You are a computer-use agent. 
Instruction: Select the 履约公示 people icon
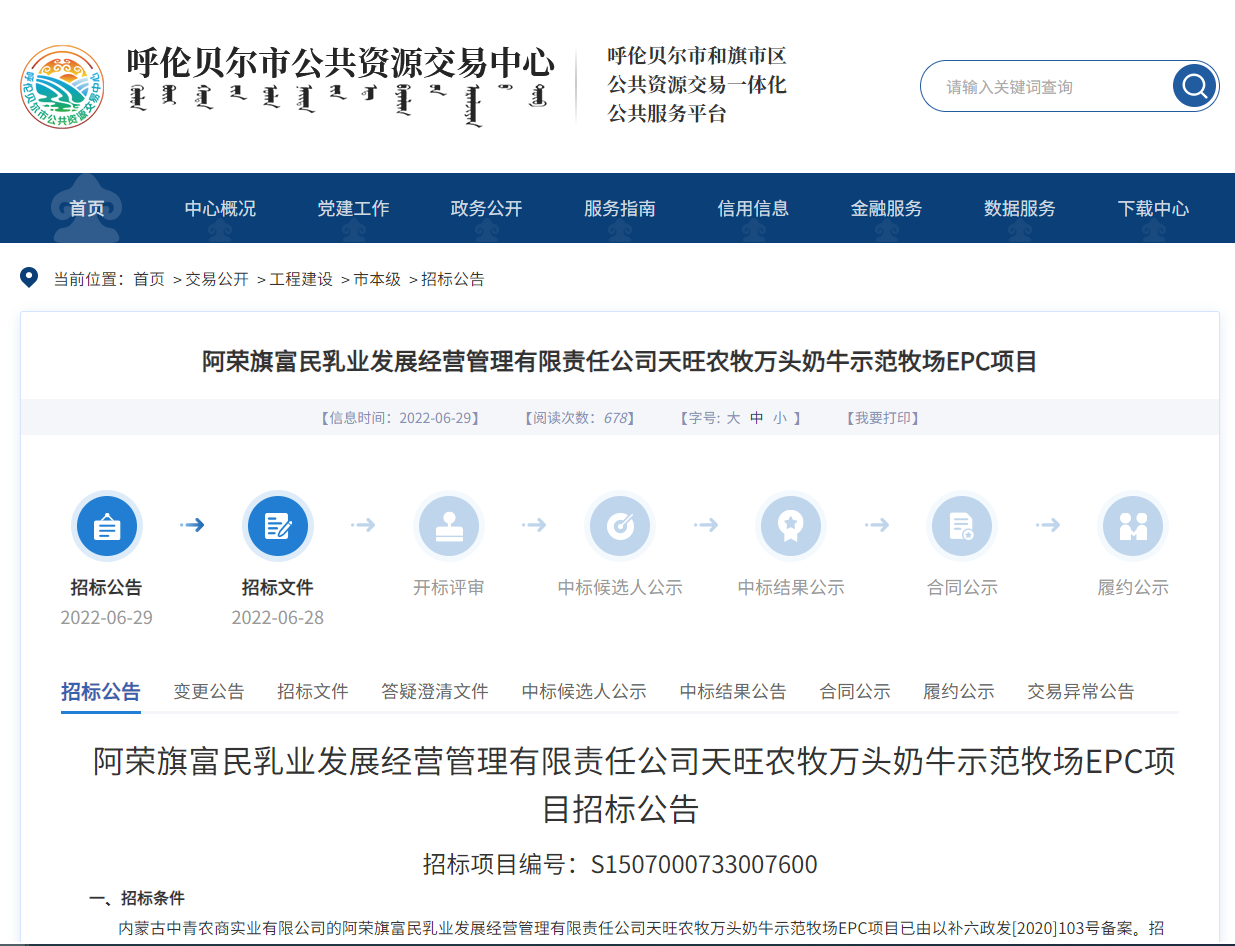pyautogui.click(x=1133, y=526)
